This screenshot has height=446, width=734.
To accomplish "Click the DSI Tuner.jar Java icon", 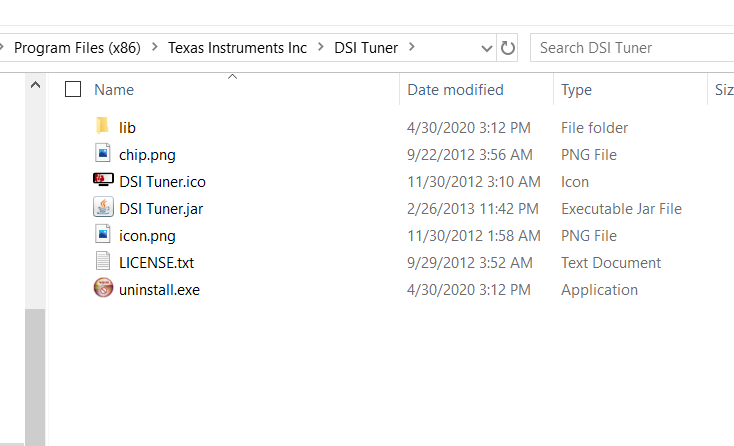I will pyautogui.click(x=103, y=207).
